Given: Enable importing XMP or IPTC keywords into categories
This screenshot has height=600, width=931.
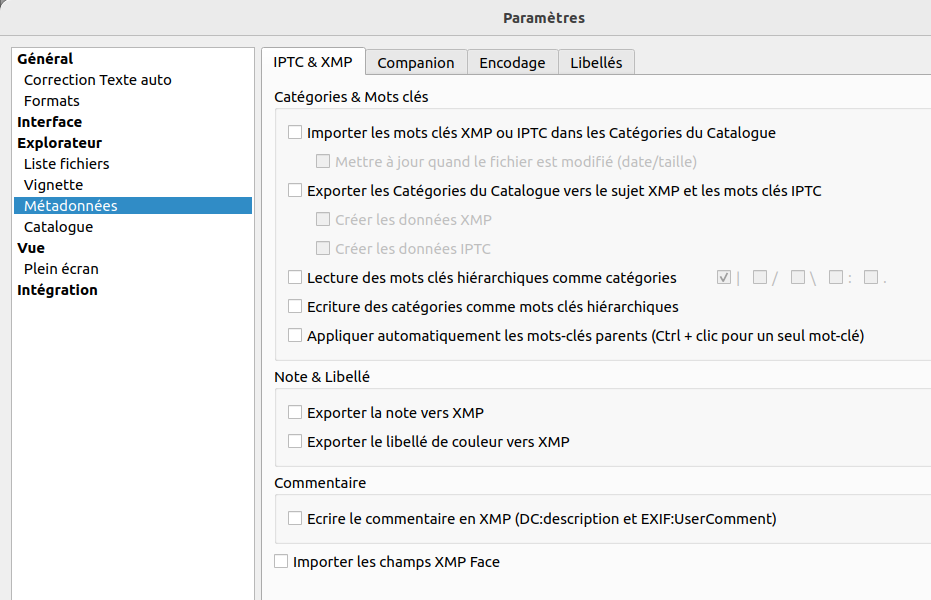Looking at the screenshot, I should (x=295, y=132).
